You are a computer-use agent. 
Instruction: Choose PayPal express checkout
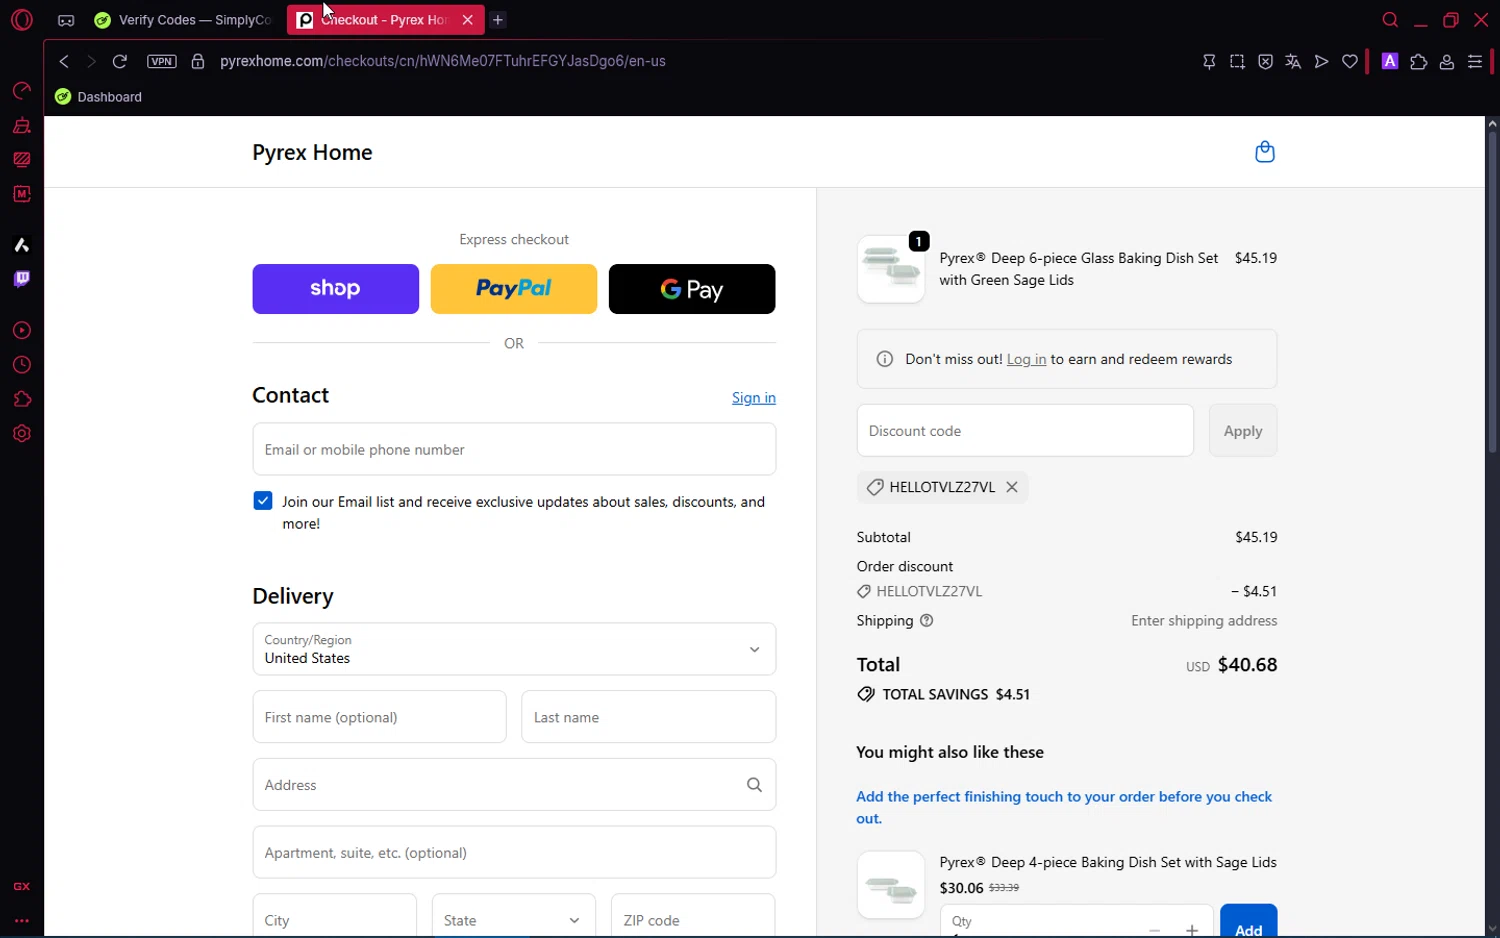(x=514, y=289)
